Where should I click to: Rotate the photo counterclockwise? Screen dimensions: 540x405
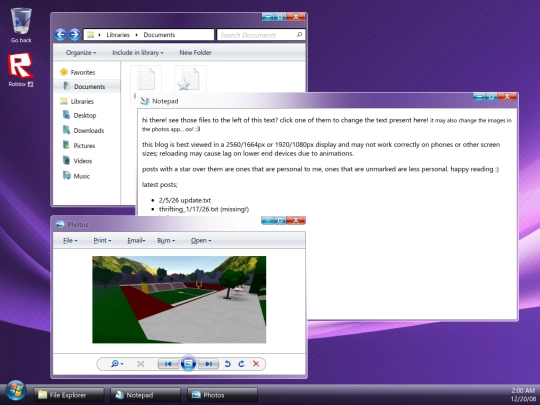[x=227, y=364]
